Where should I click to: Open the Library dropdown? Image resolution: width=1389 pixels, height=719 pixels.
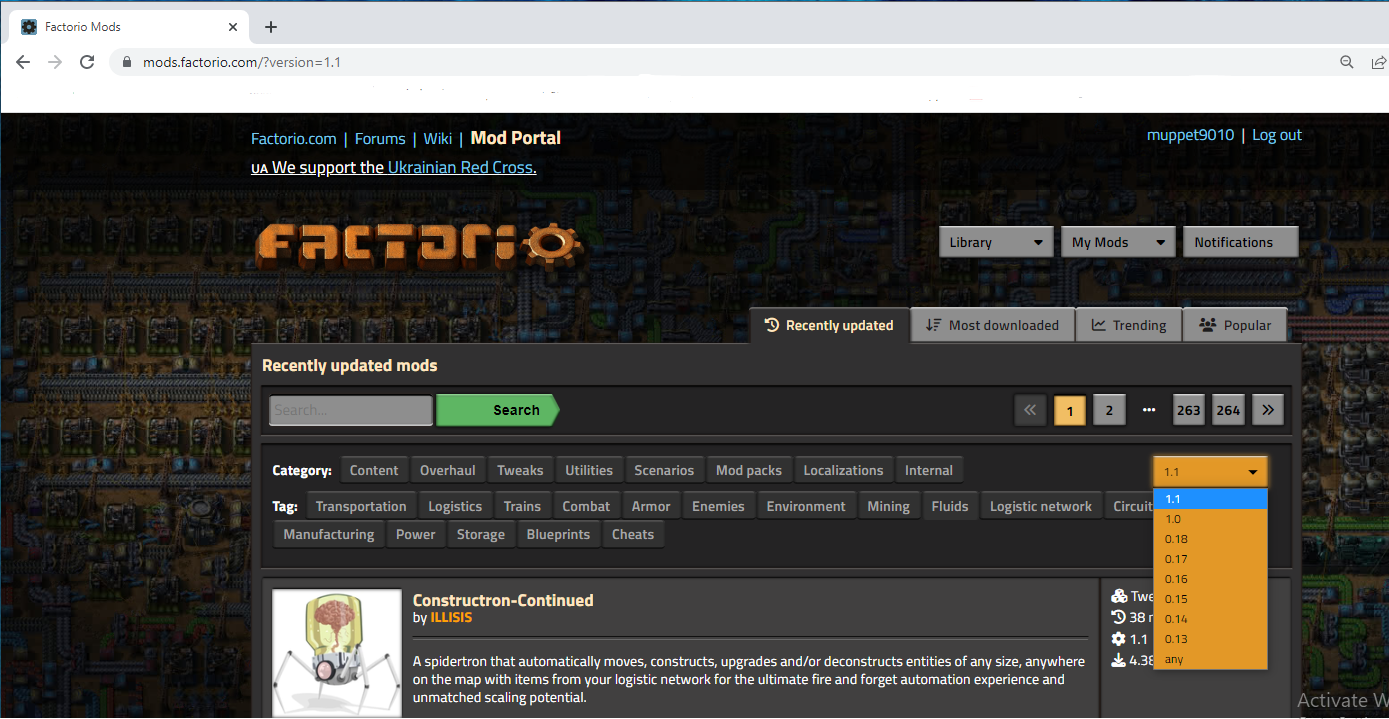[x=996, y=242]
